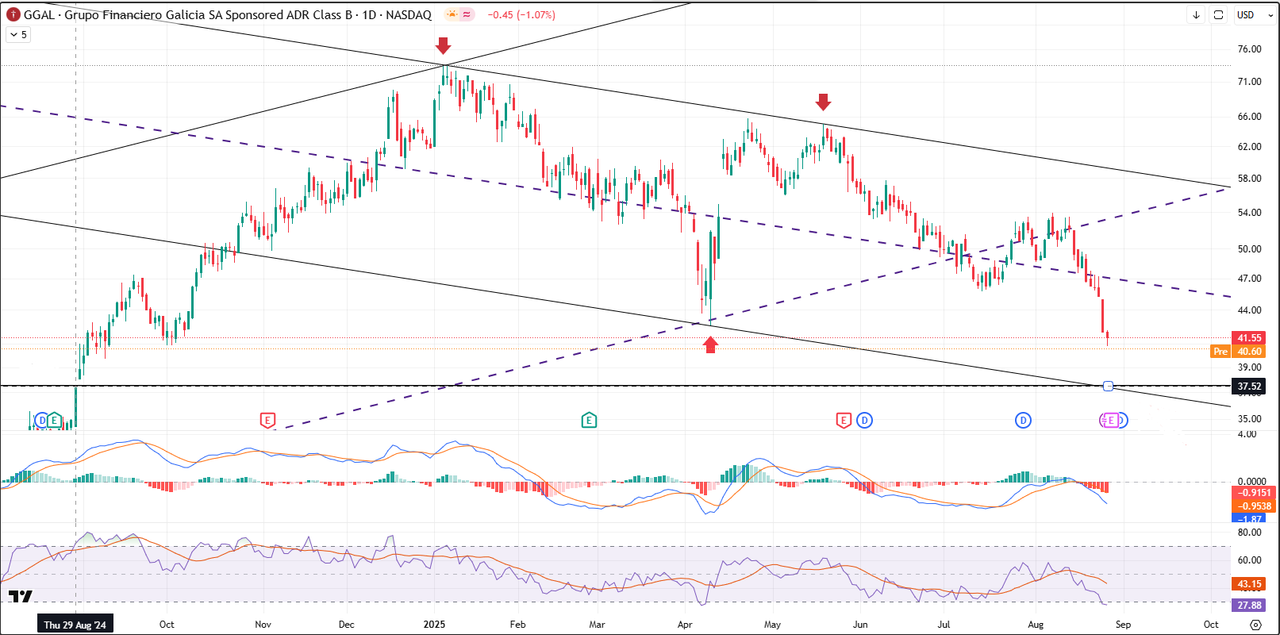Image resolution: width=1280 pixels, height=635 pixels.
Task: Click the 66.00 price axis label
Action: 1249,116
